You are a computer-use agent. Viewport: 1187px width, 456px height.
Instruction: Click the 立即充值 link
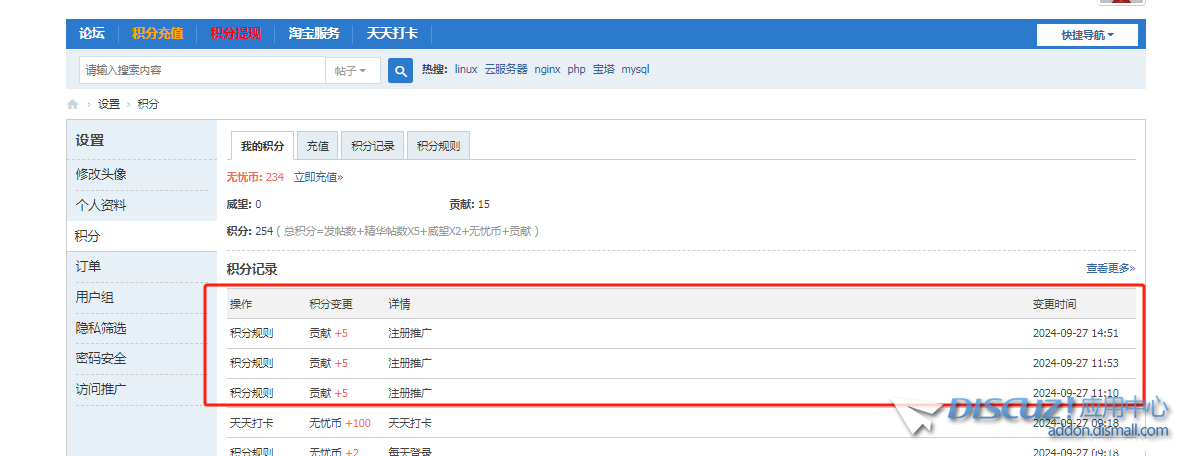coord(318,177)
